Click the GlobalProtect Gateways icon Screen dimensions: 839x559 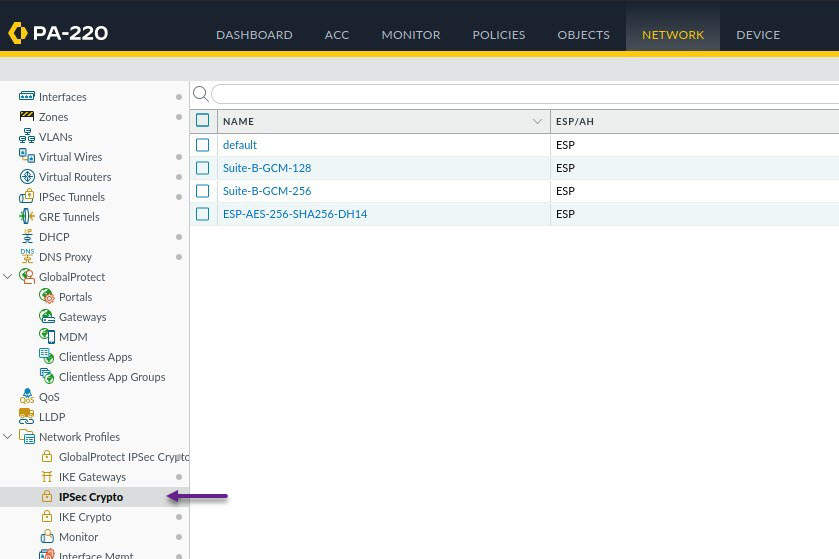pos(47,316)
